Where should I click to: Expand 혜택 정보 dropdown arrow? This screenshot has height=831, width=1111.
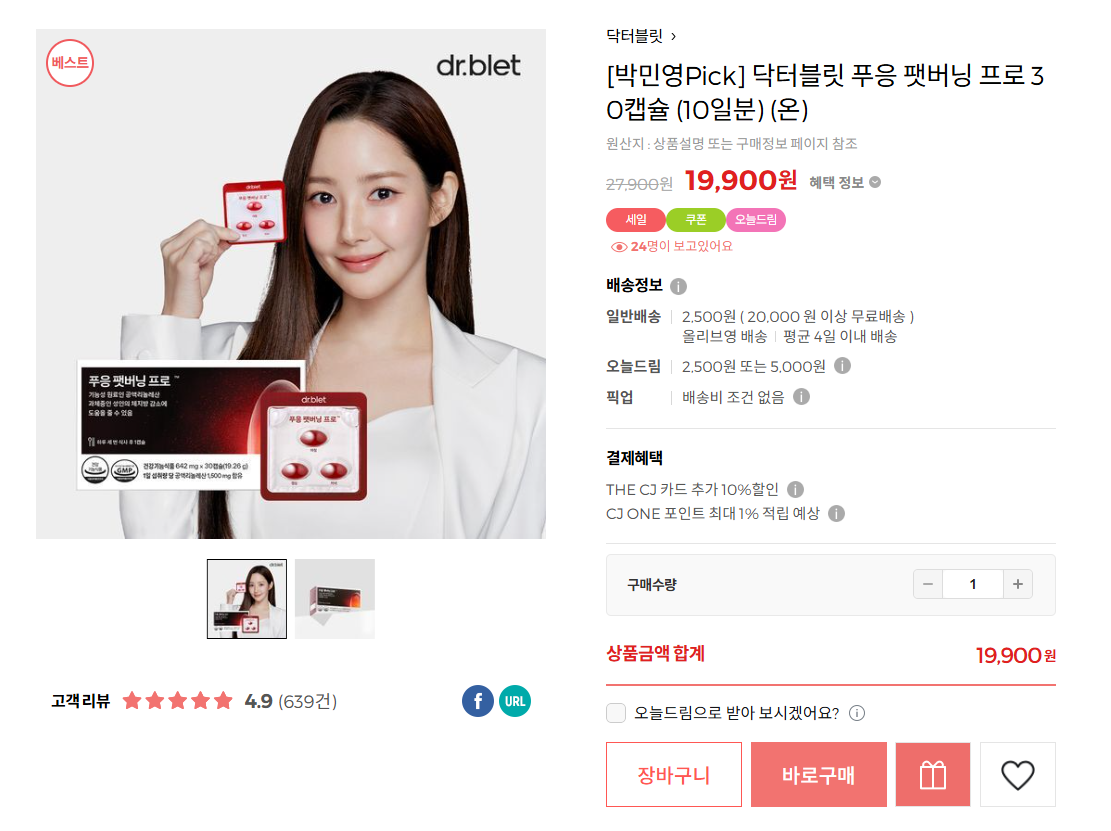point(875,182)
